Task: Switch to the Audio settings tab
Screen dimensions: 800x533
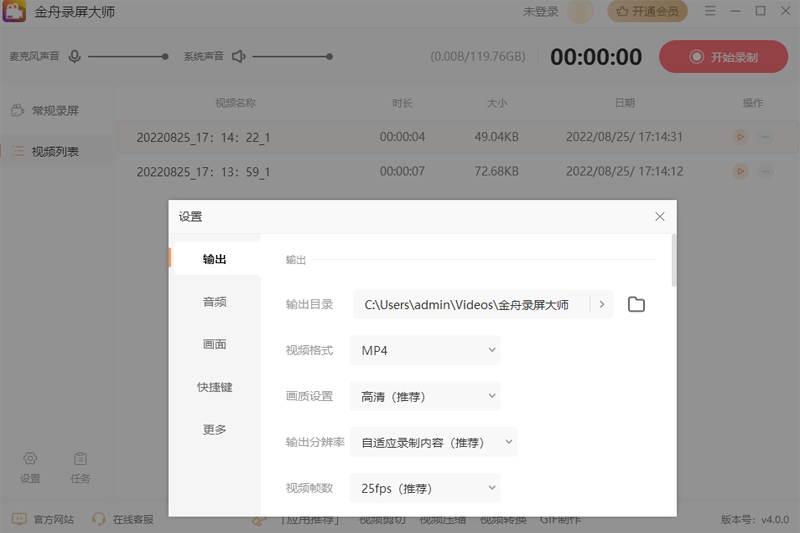Action: coord(214,302)
